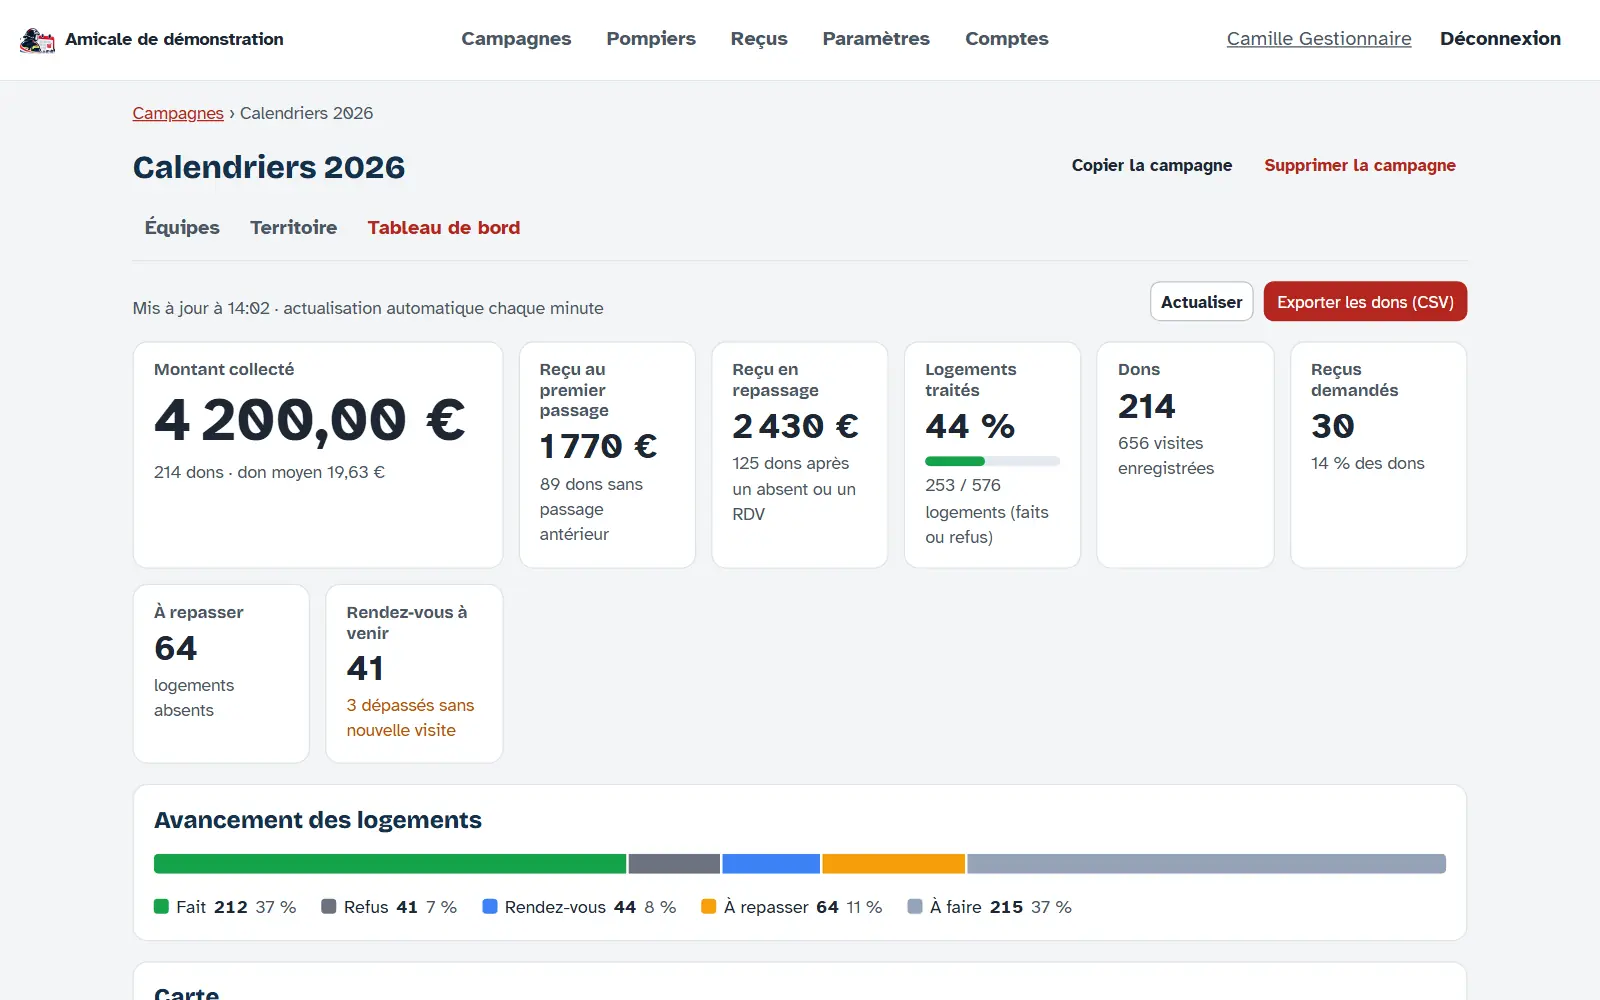Click the green Fait legend swatch

click(x=161, y=907)
